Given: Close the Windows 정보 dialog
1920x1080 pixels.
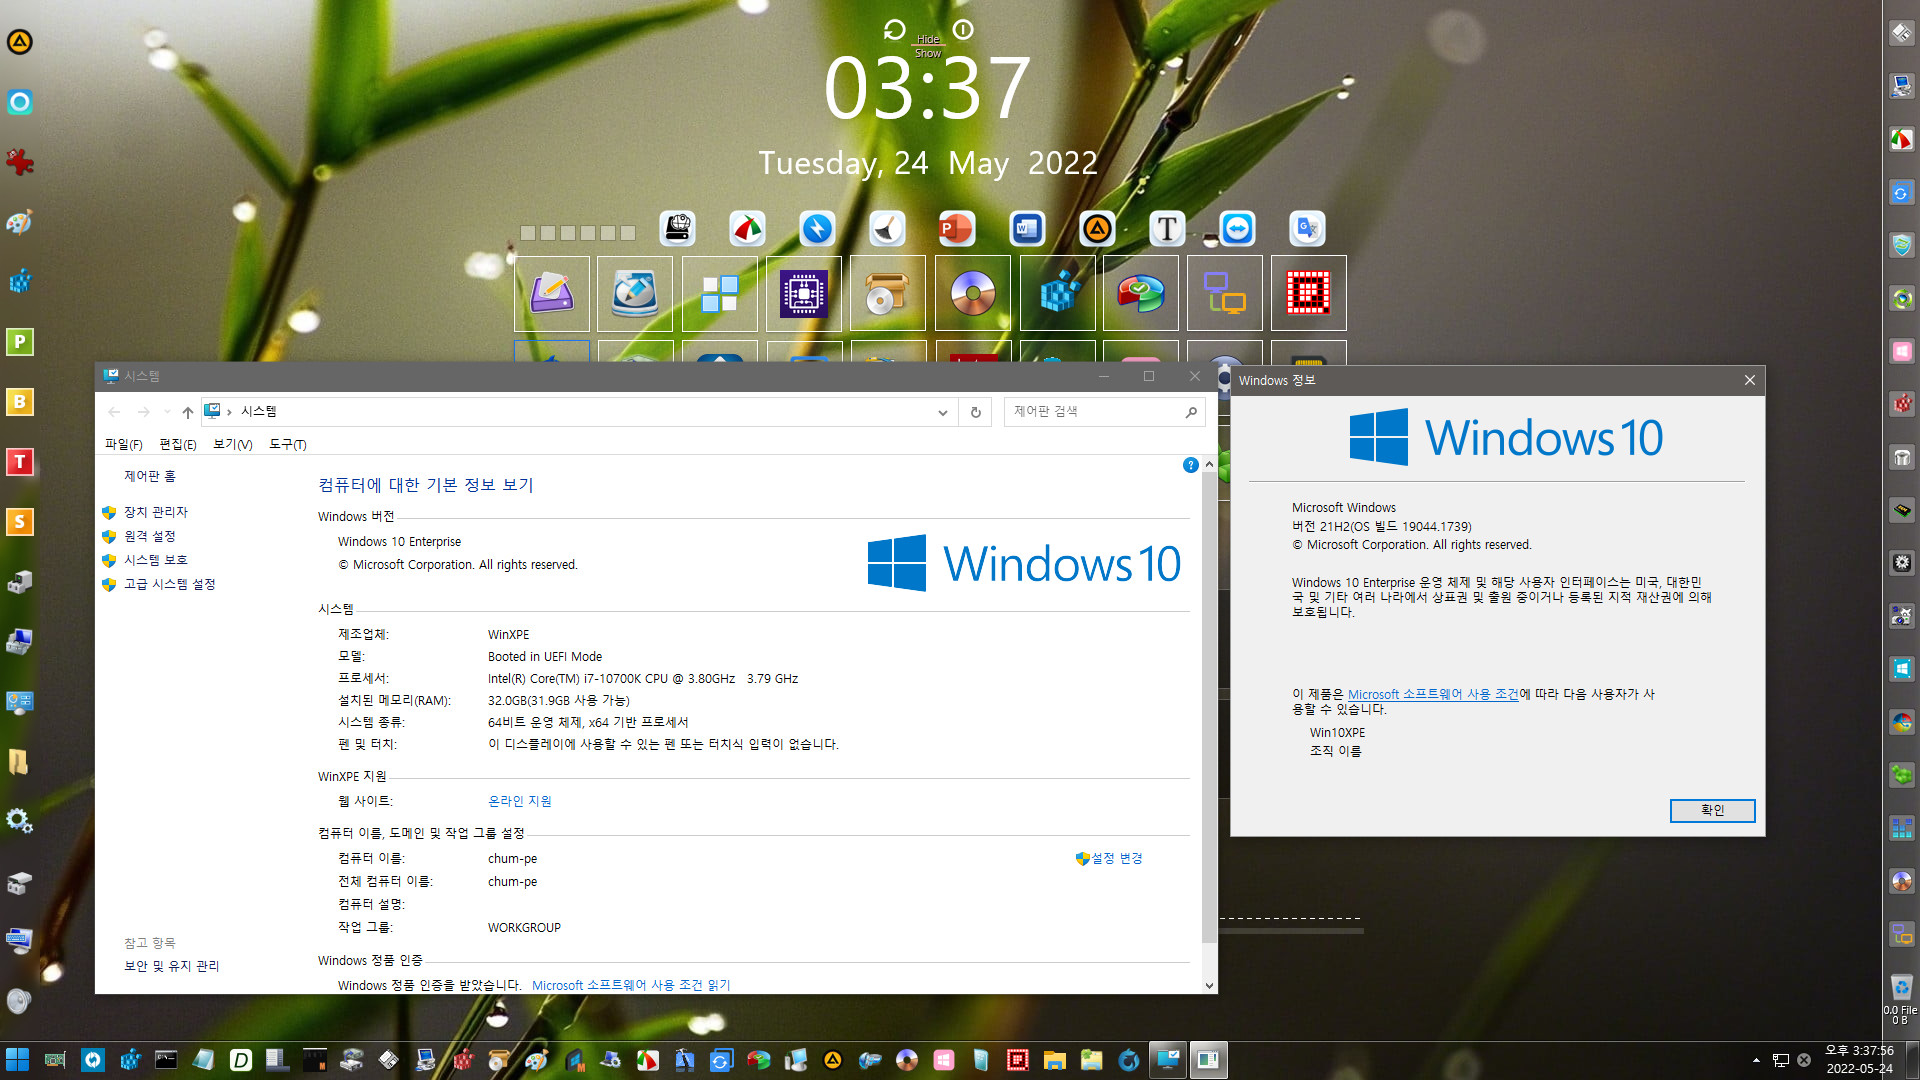Looking at the screenshot, I should [x=1749, y=380].
